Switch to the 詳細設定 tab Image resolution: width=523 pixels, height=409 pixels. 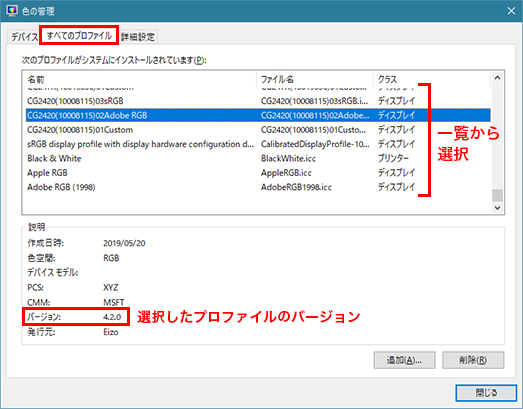coord(138,36)
